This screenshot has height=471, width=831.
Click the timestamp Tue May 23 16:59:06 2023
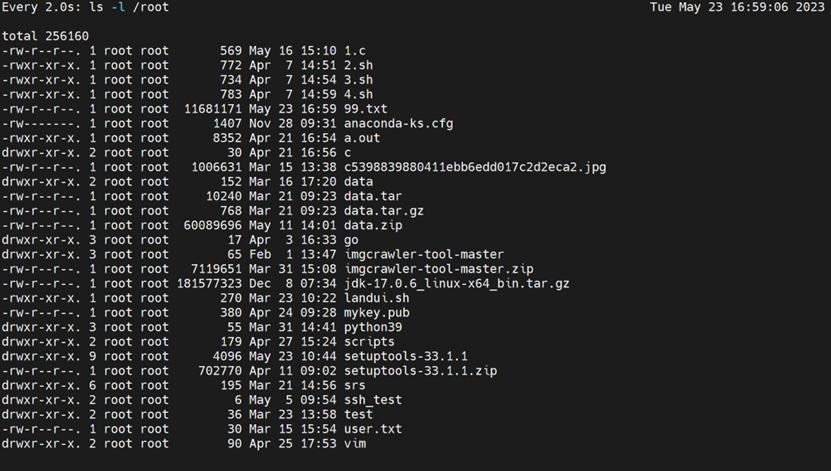click(737, 7)
